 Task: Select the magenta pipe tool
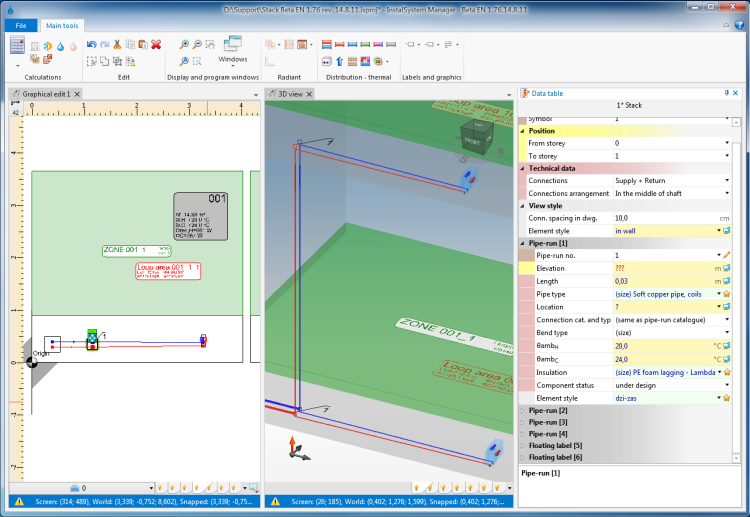tap(378, 44)
